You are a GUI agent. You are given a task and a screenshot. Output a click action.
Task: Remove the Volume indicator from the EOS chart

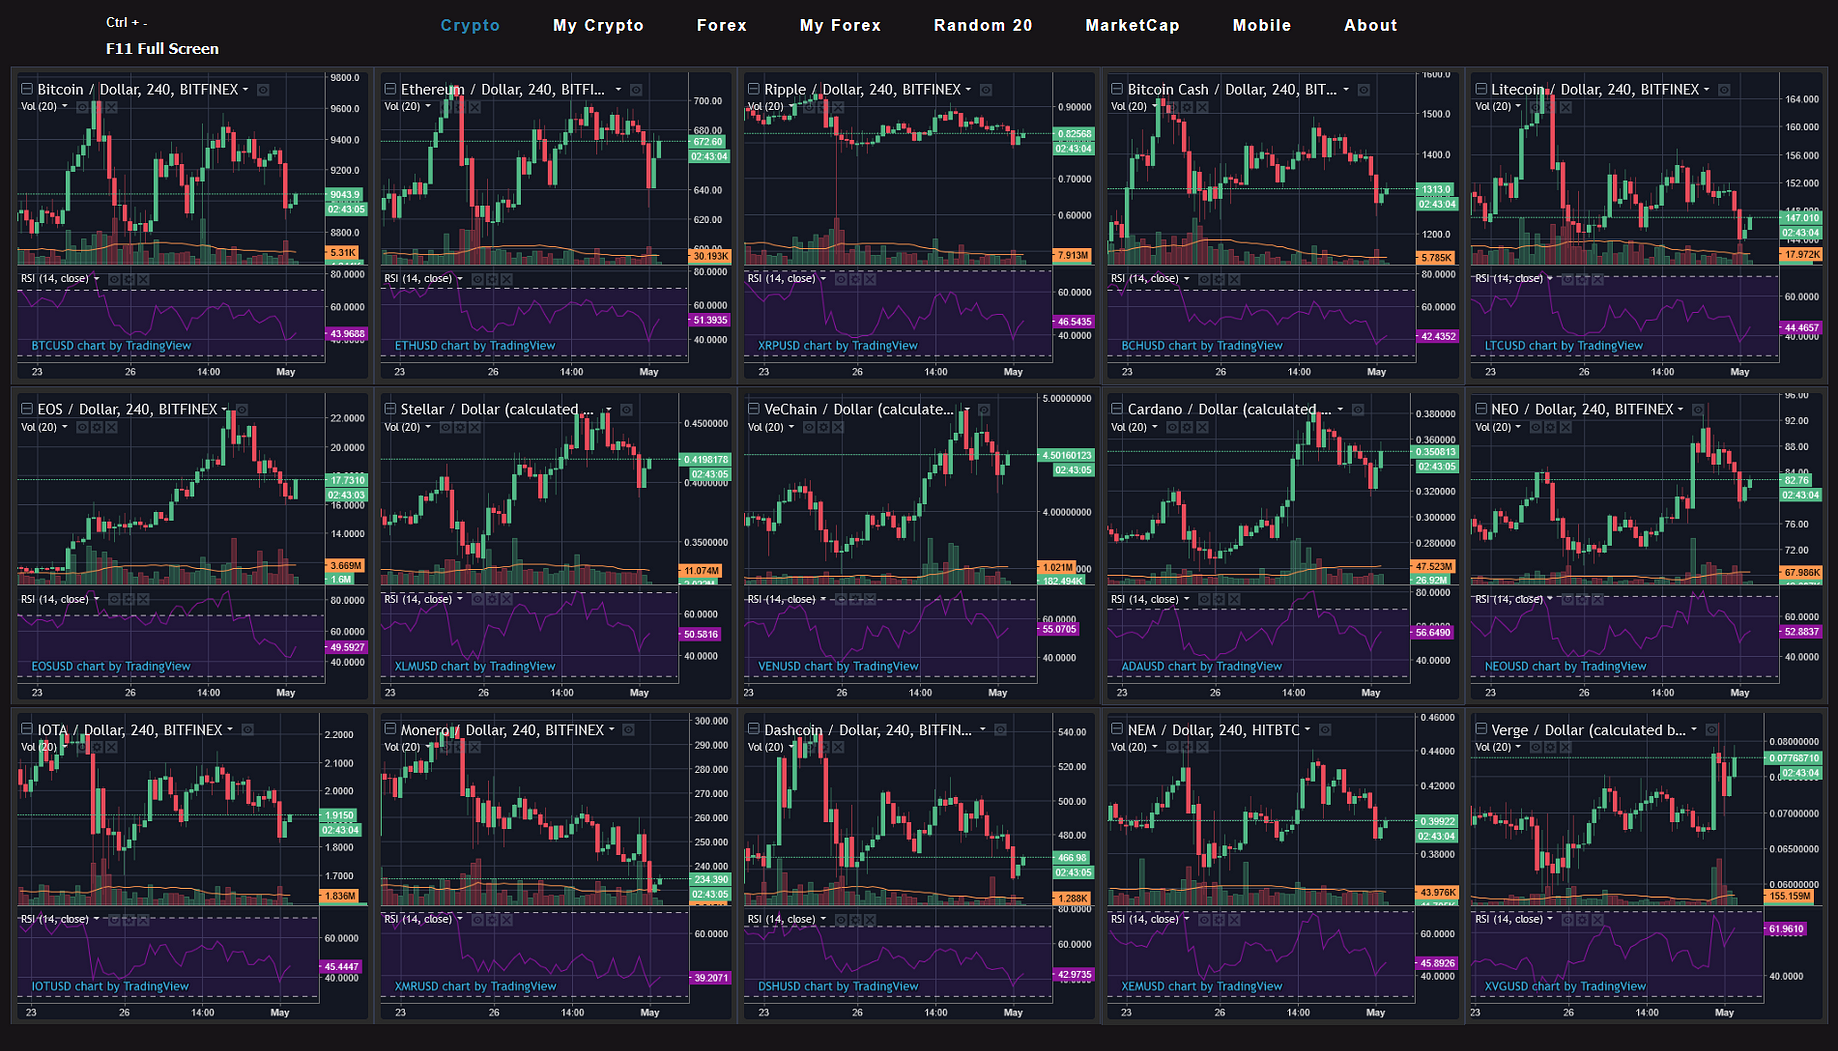(112, 427)
